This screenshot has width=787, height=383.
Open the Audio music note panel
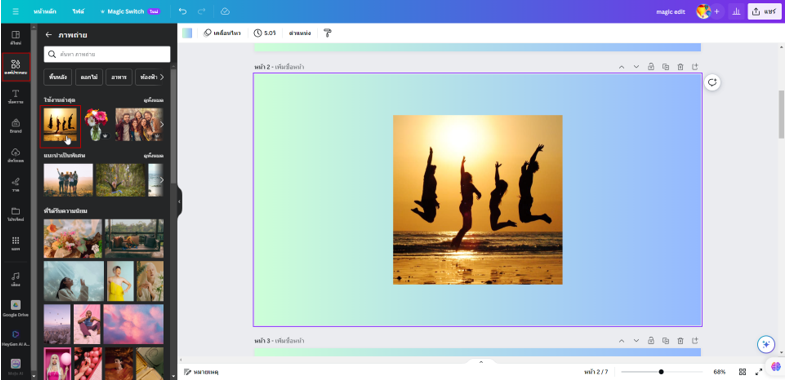pyautogui.click(x=16, y=279)
